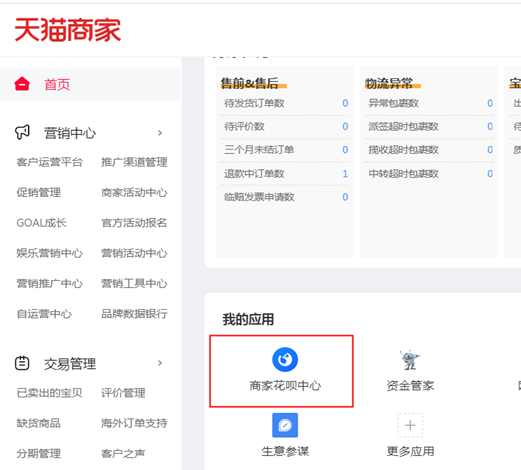Click the 临赔发票申请数 row label
The height and width of the screenshot is (470, 521).
pos(259,197)
